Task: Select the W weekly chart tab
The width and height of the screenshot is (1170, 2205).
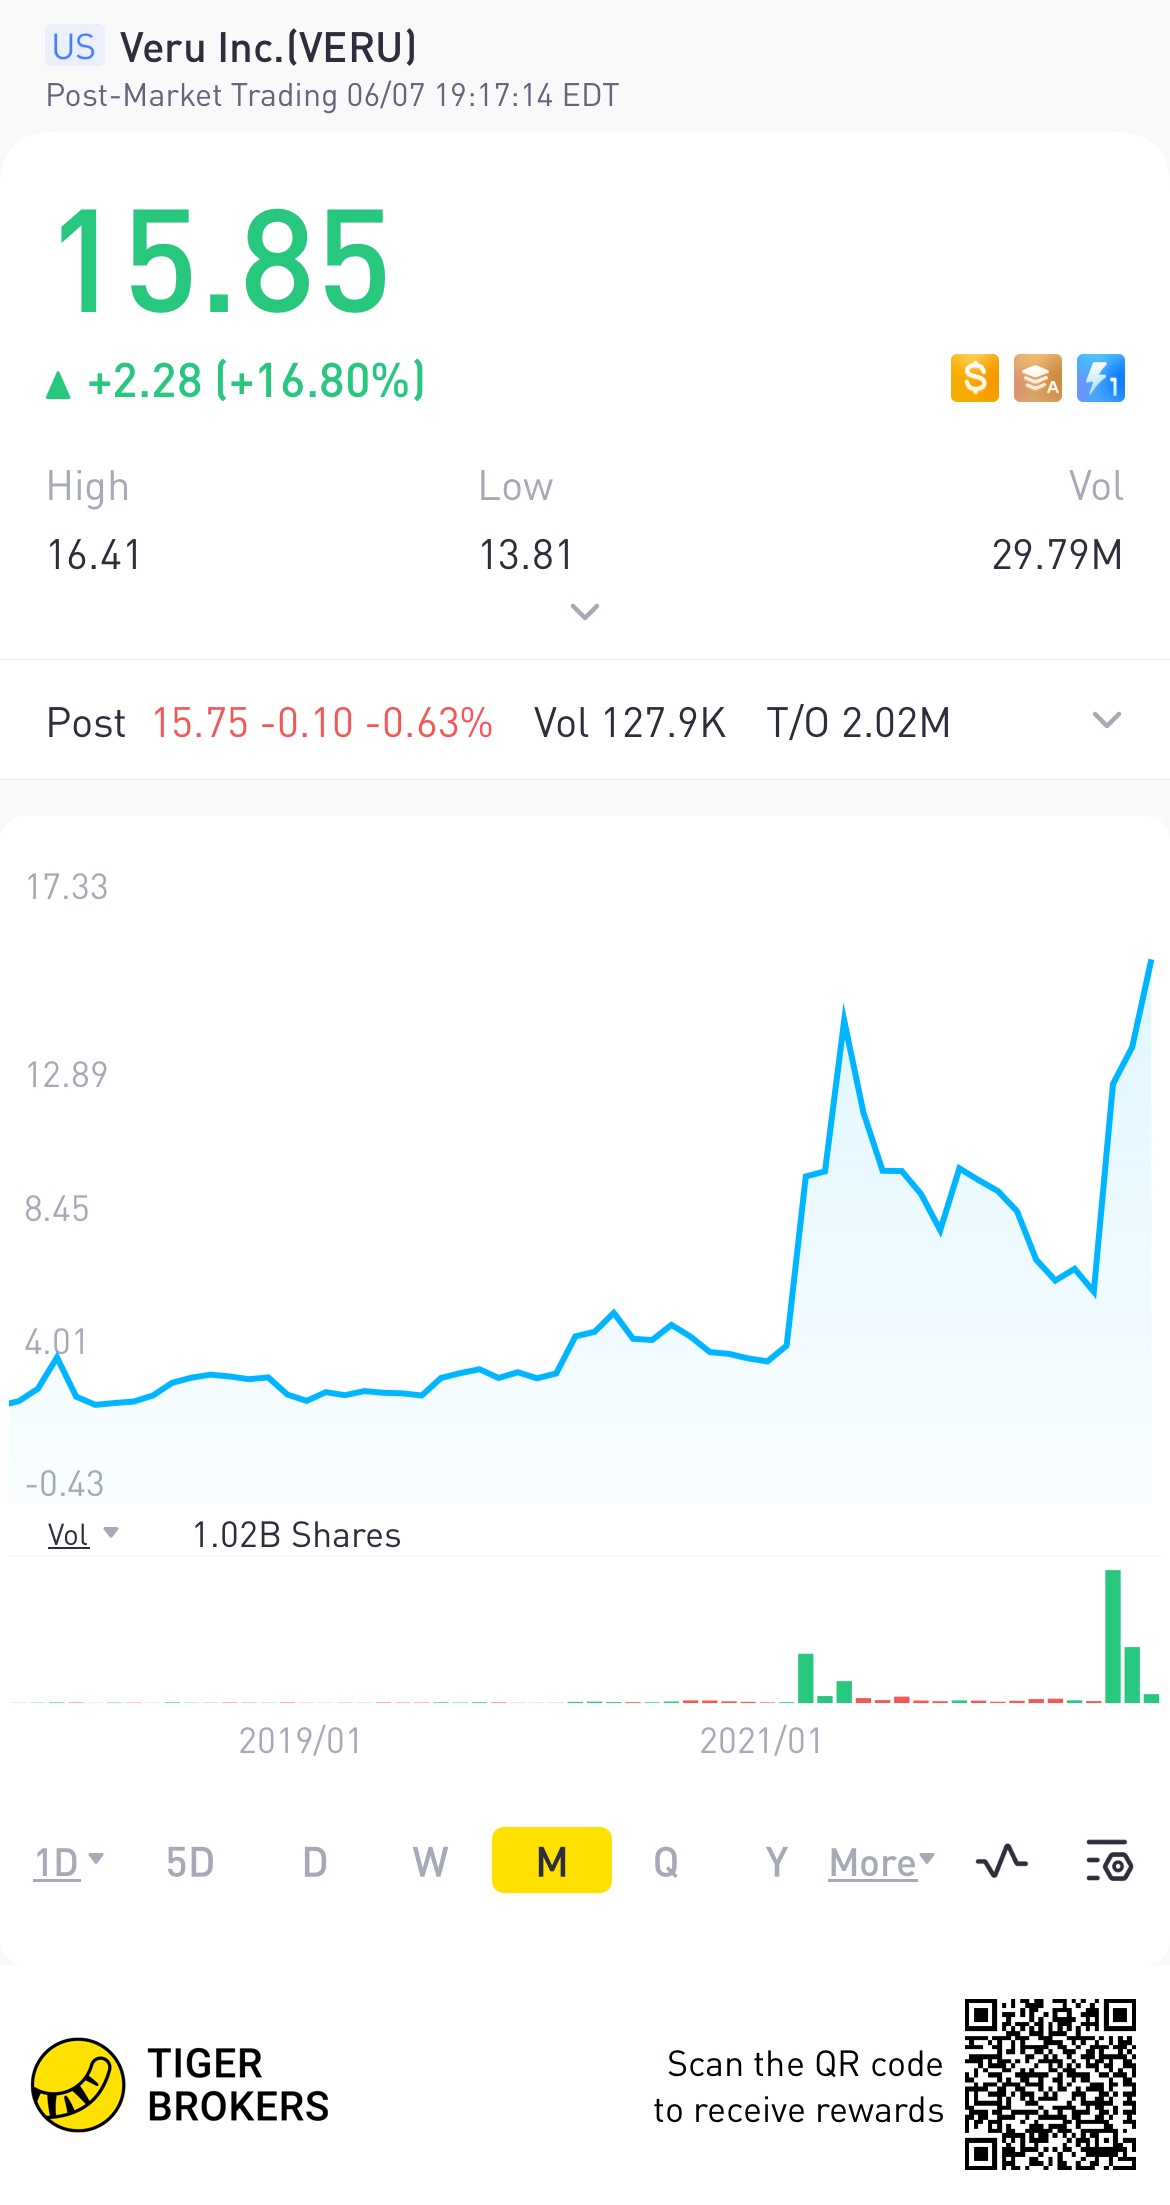Action: pyautogui.click(x=430, y=1862)
